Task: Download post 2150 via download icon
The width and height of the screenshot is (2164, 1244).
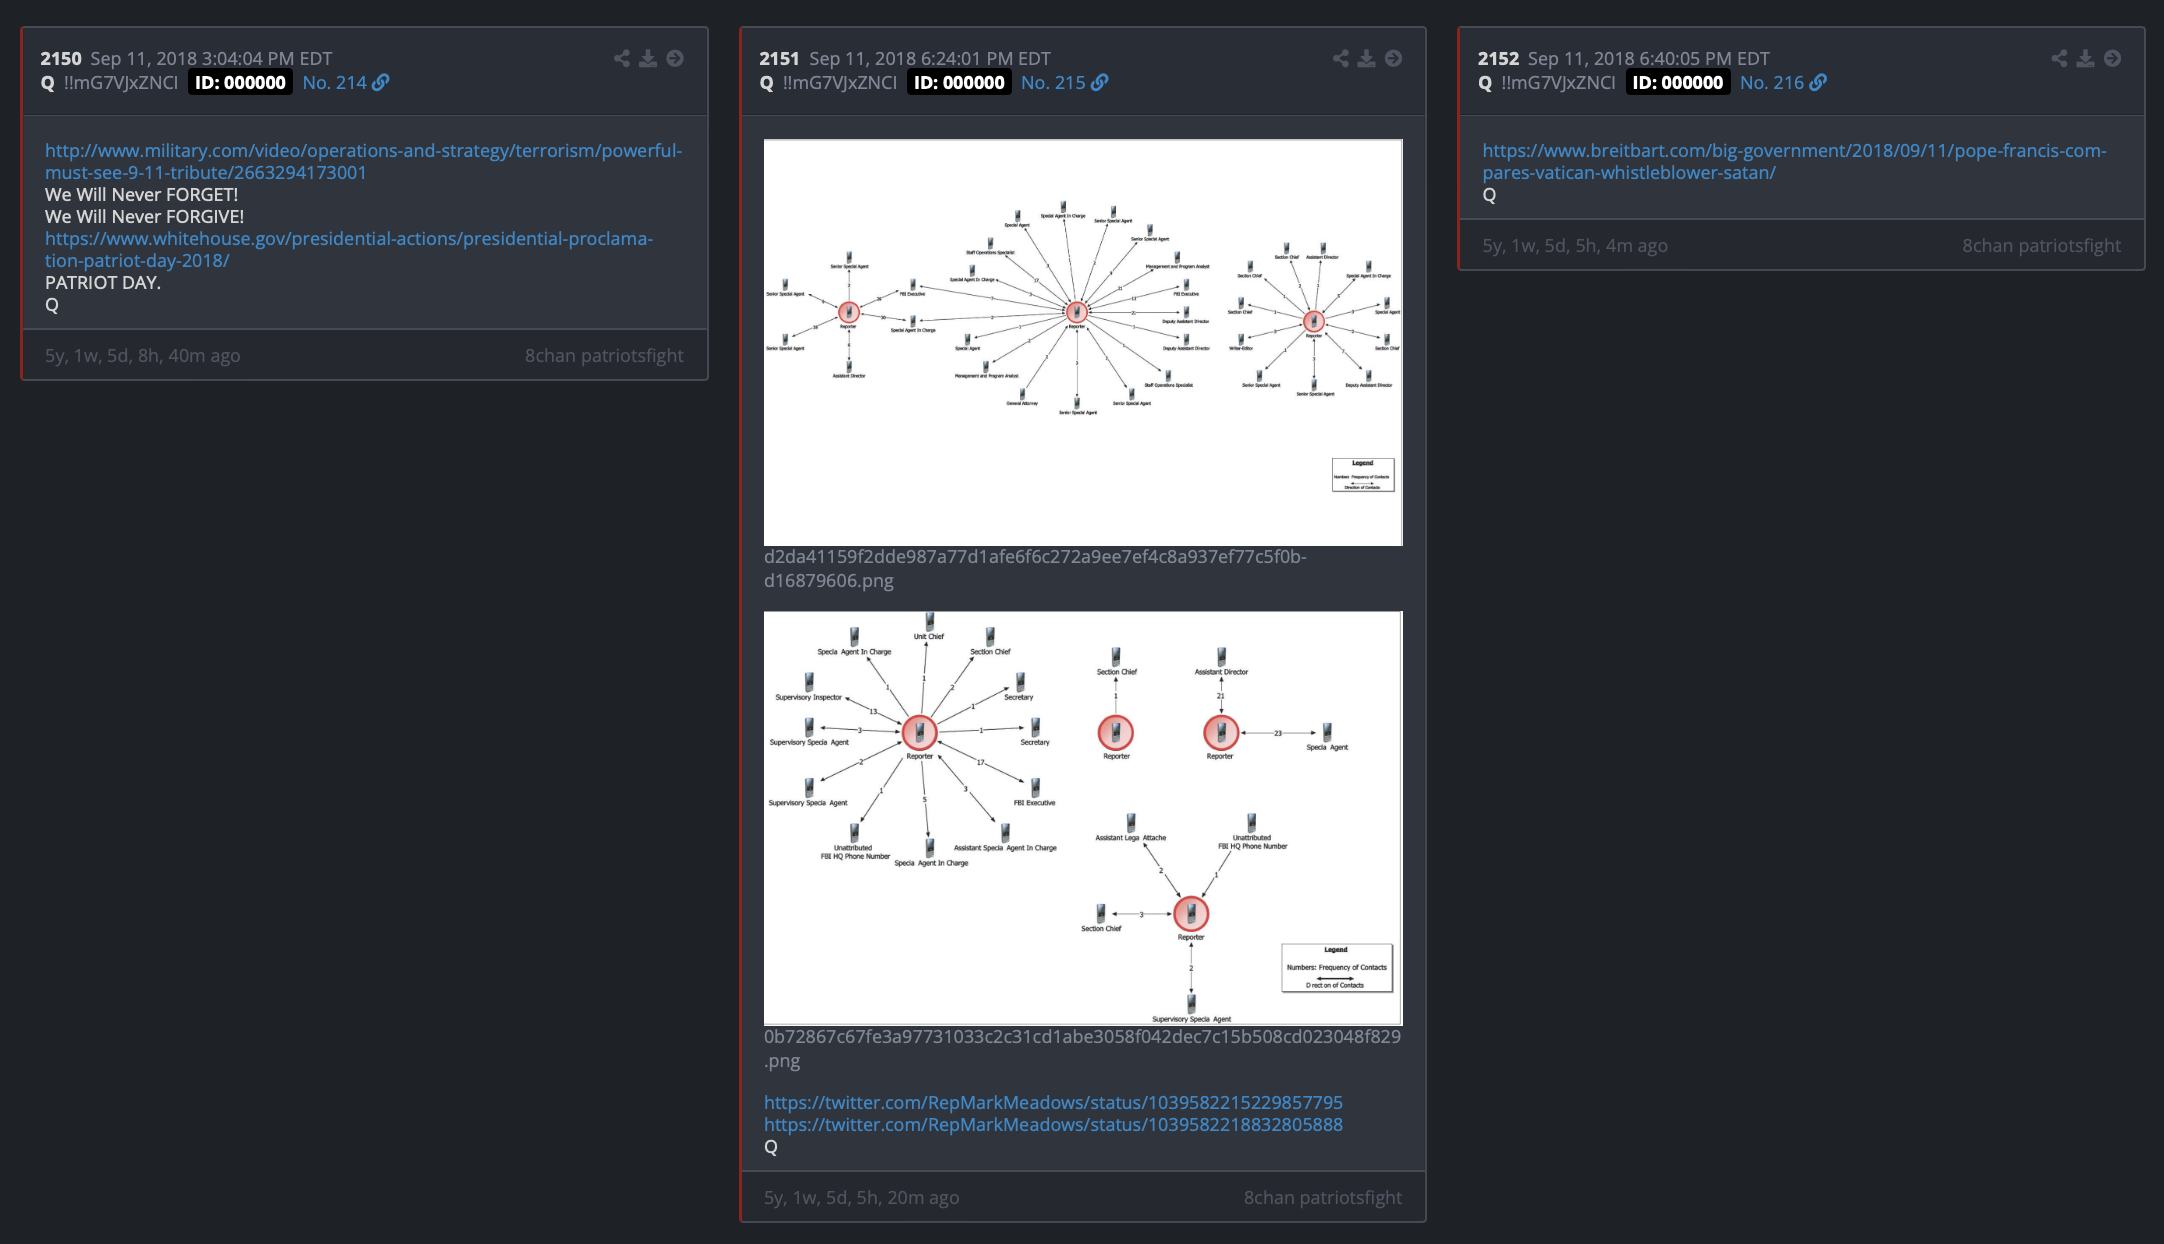Action: (x=648, y=59)
